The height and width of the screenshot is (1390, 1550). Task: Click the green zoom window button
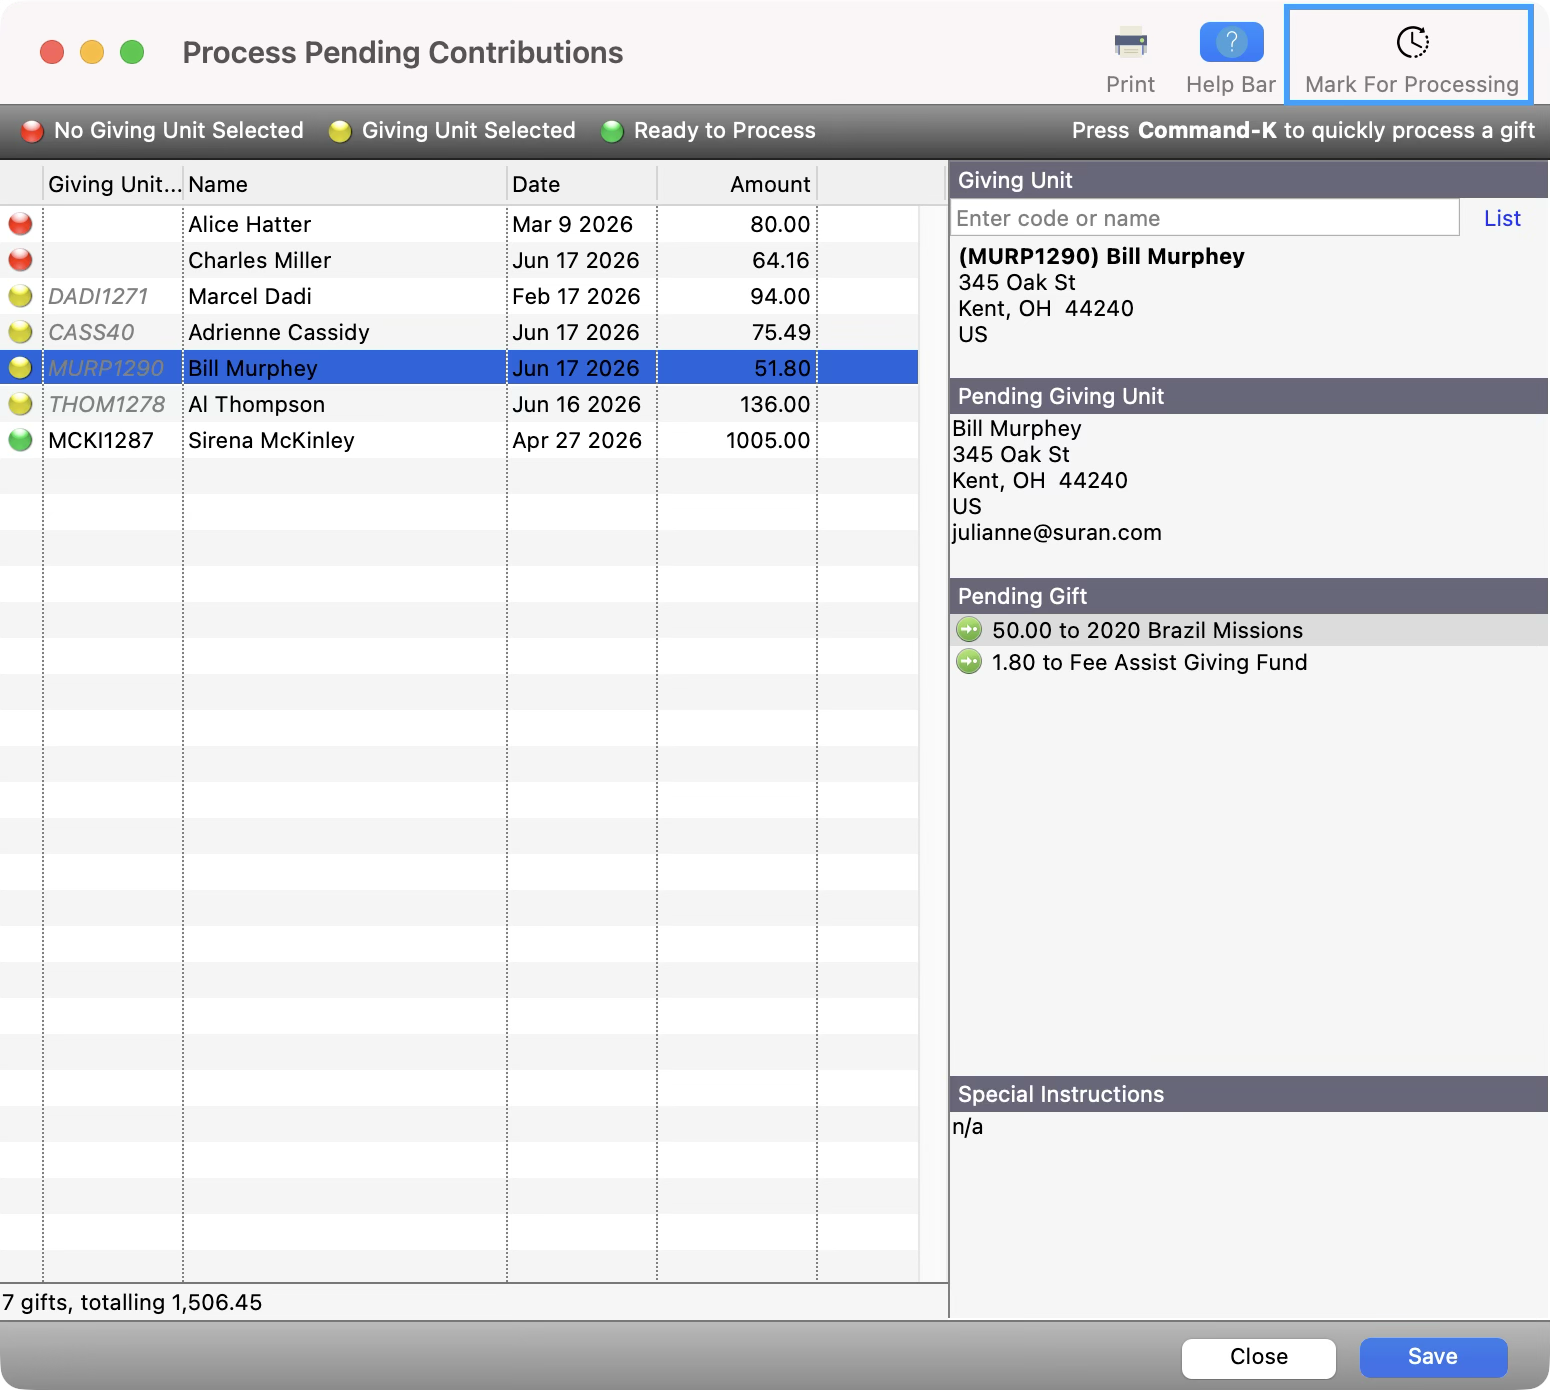(x=132, y=52)
